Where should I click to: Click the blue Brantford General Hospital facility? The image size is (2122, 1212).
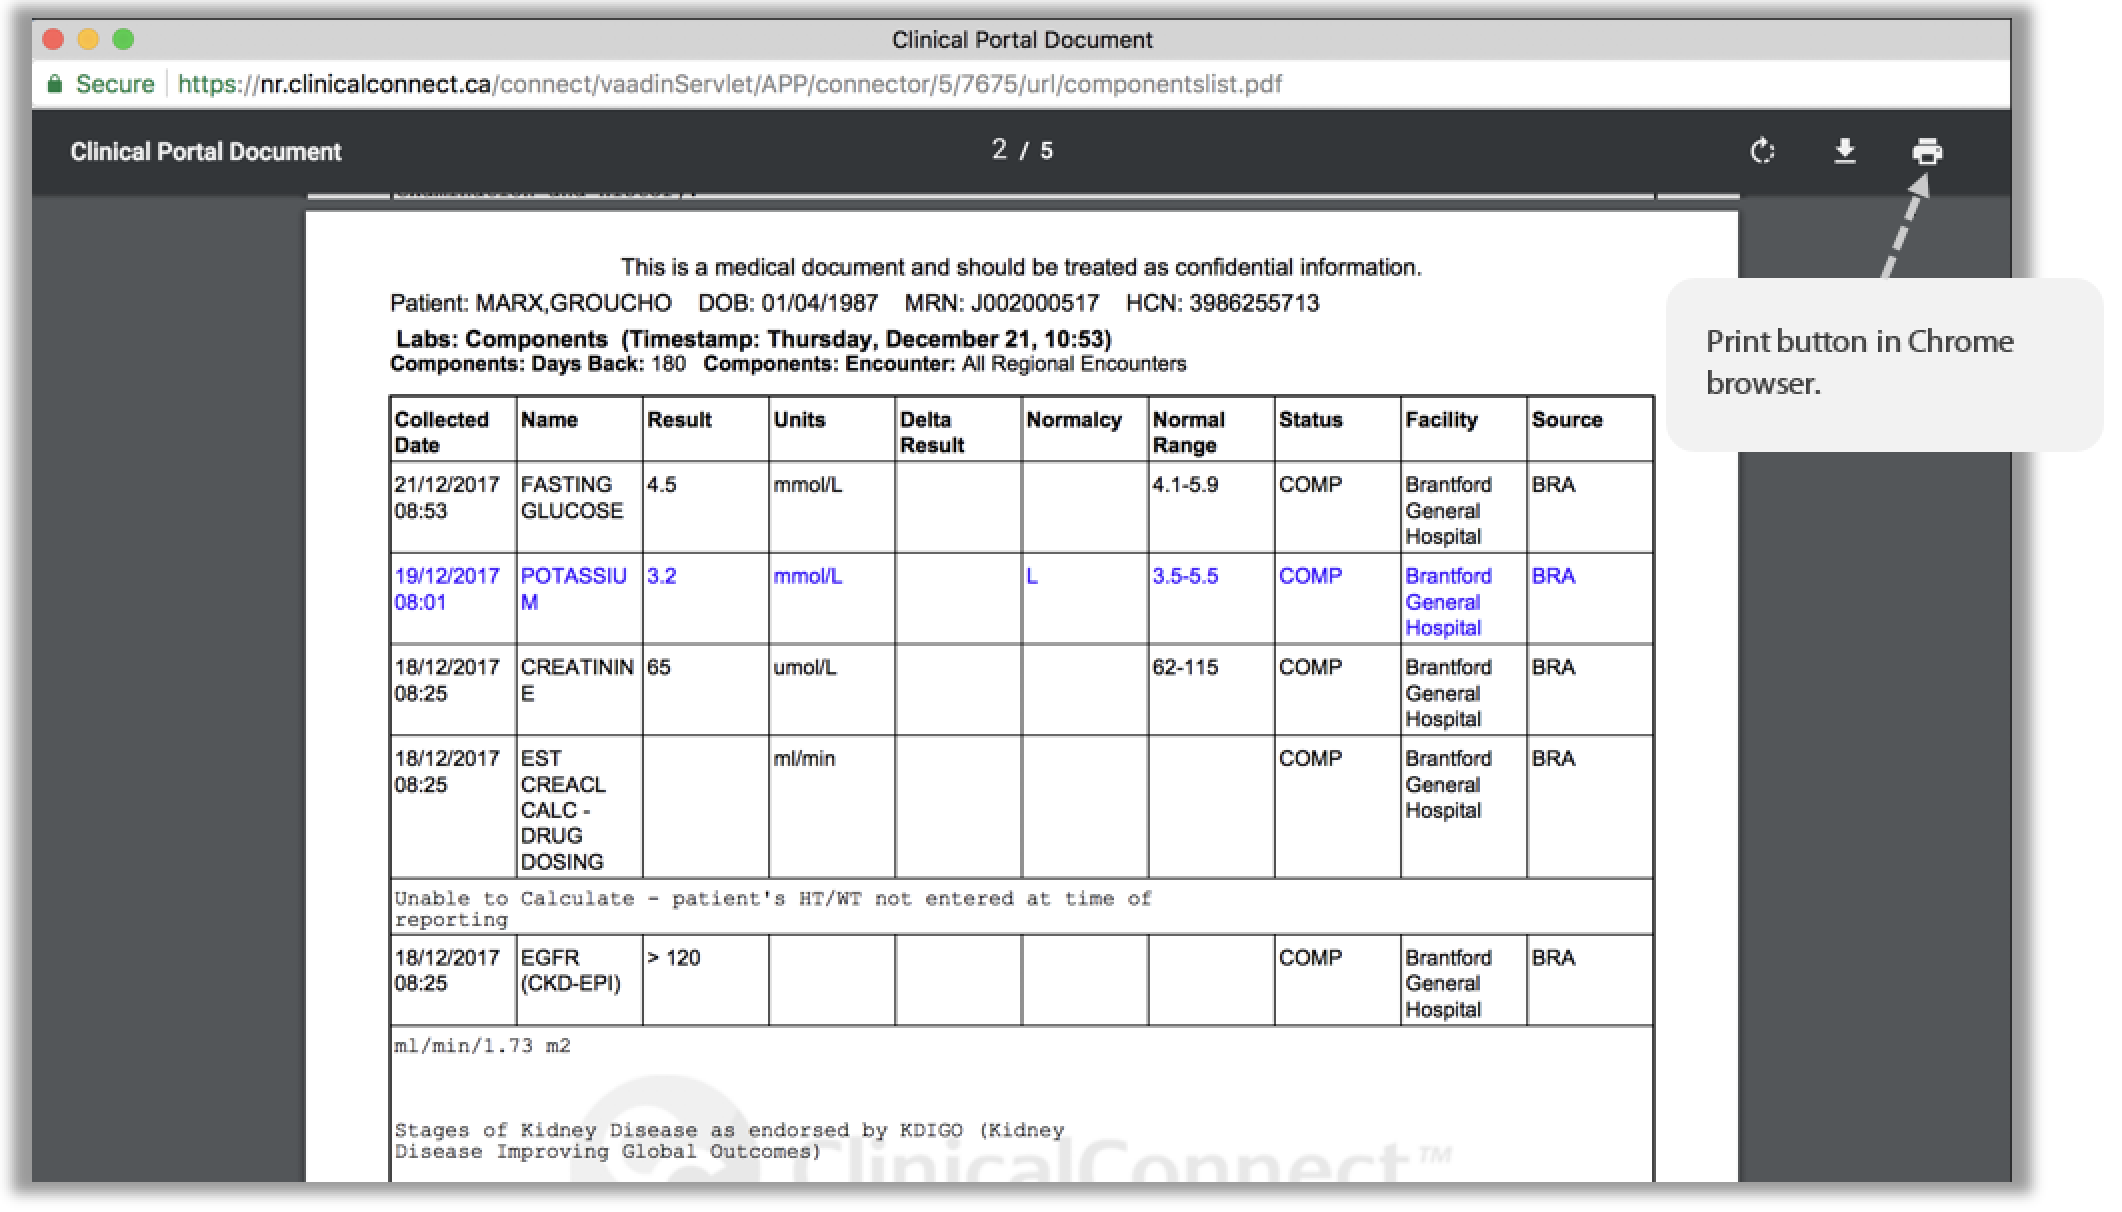[x=1448, y=602]
